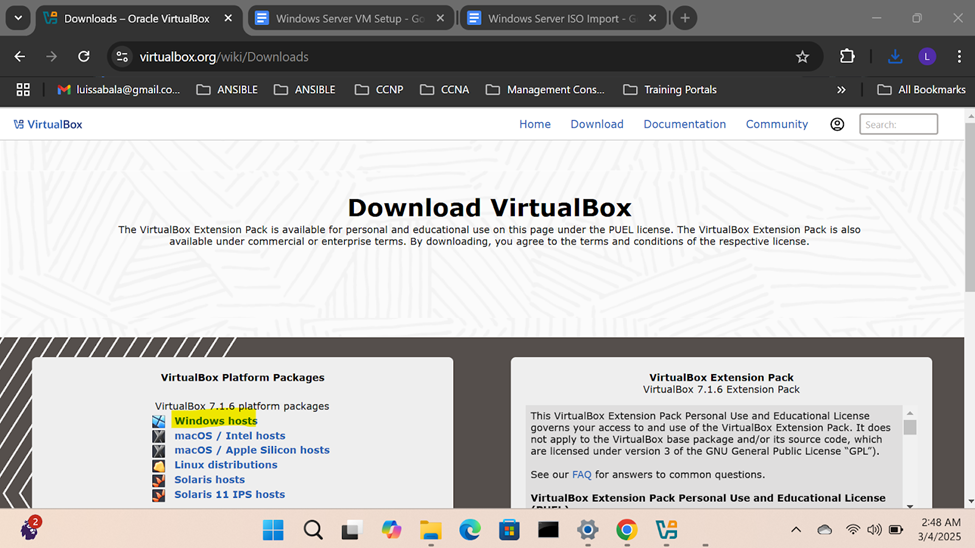Screen dimensions: 975x548
Task: Click the Solaris hosts link
Action: coord(209,480)
